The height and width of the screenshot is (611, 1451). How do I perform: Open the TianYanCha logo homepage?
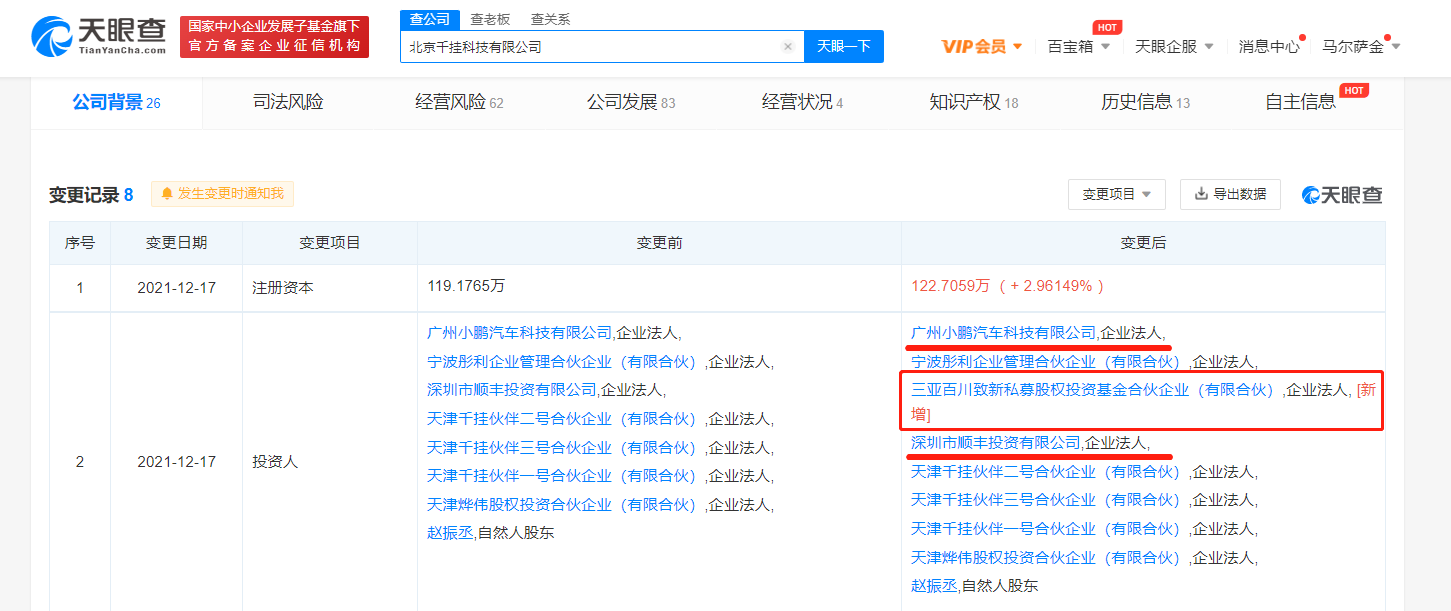point(98,37)
